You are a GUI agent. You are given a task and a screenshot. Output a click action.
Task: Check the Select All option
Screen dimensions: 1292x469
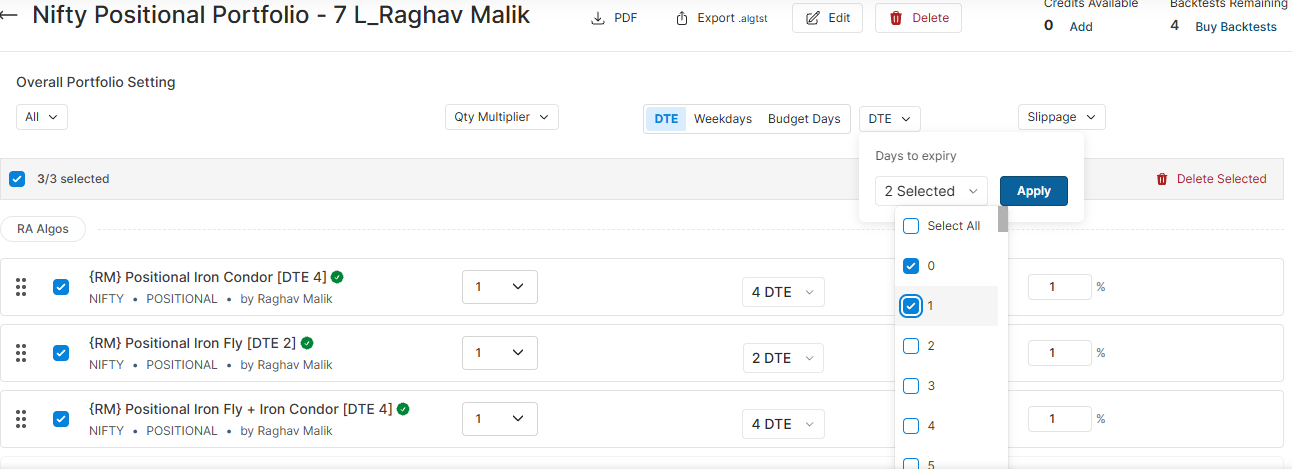[911, 226]
